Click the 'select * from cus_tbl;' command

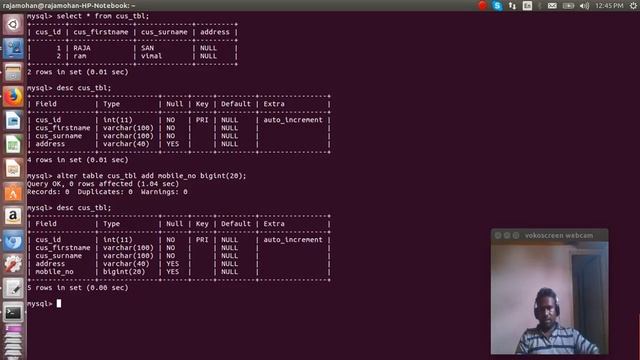[103, 16]
